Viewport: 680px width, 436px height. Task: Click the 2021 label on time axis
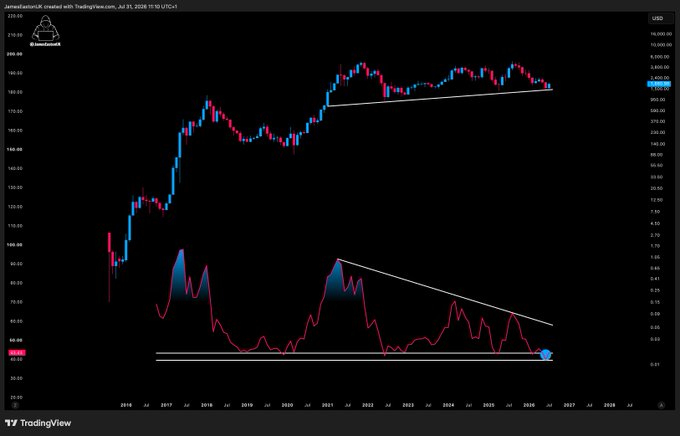[x=327, y=405]
